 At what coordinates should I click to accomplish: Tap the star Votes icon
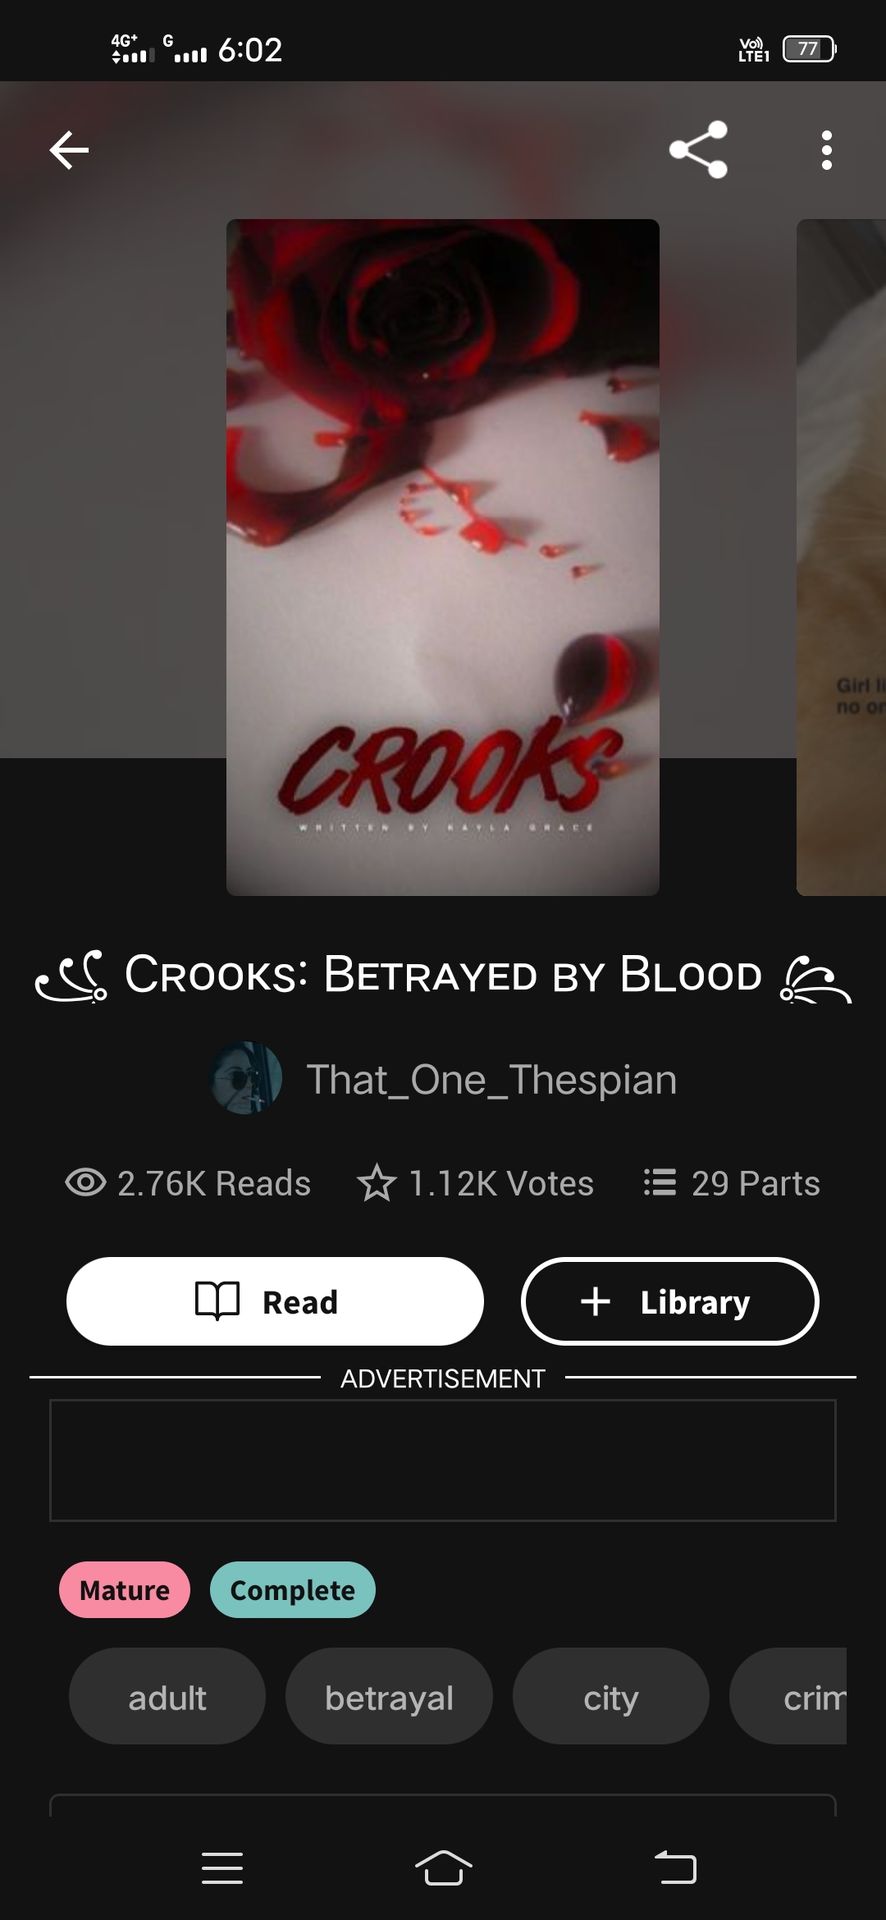[x=377, y=1183]
